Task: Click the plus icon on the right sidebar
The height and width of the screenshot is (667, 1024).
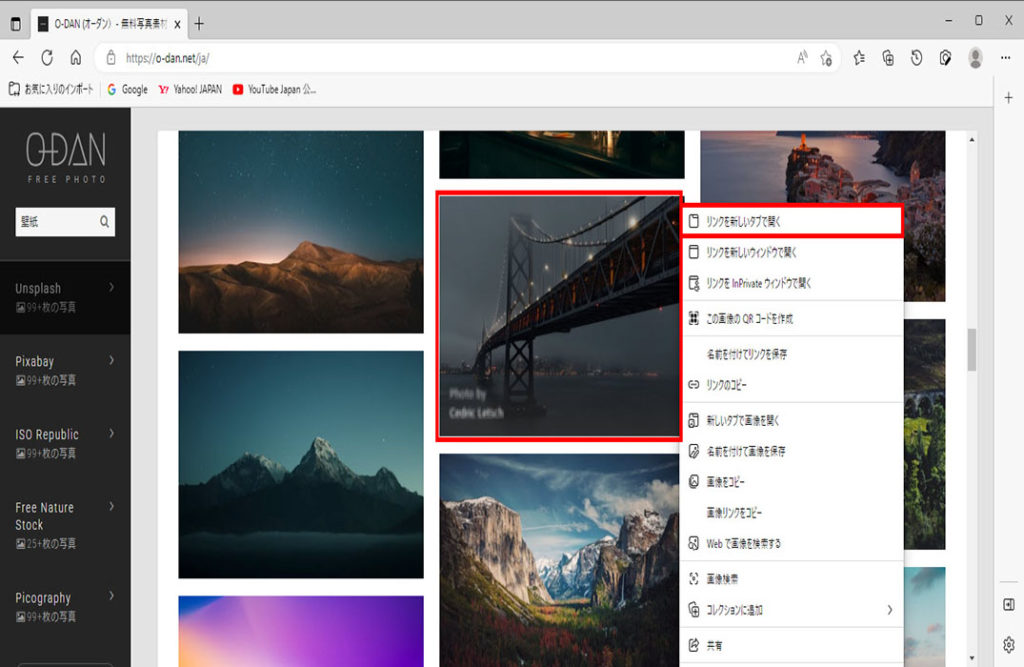Action: 1008,98
